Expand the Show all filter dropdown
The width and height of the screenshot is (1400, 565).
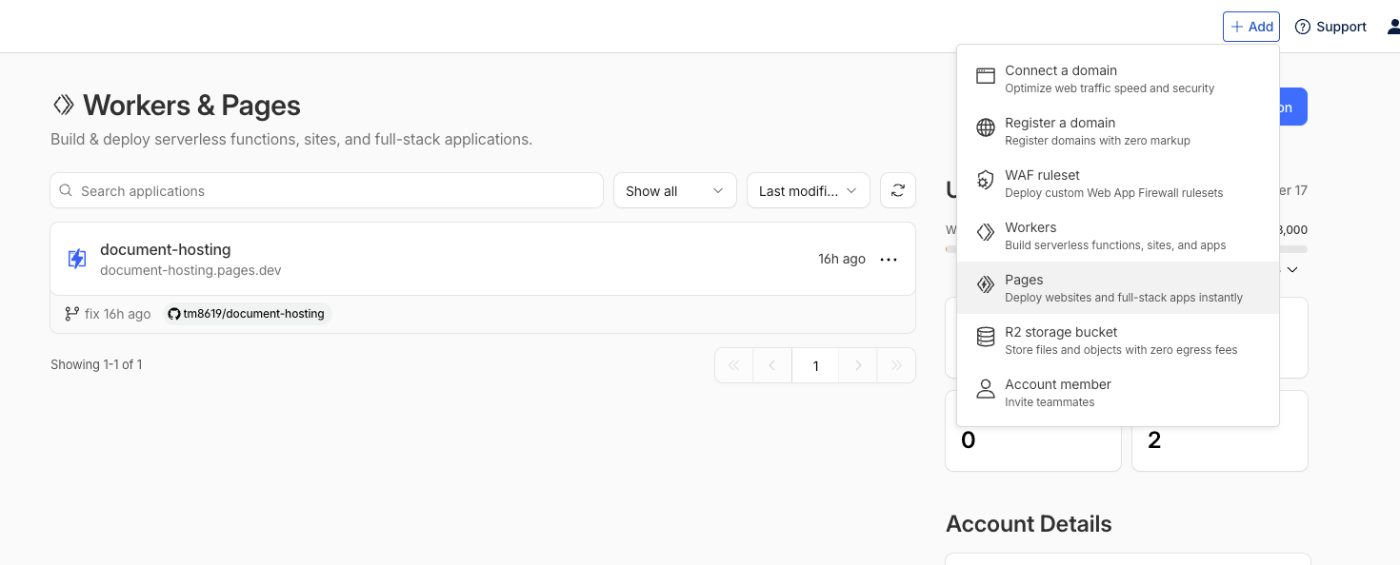point(674,191)
